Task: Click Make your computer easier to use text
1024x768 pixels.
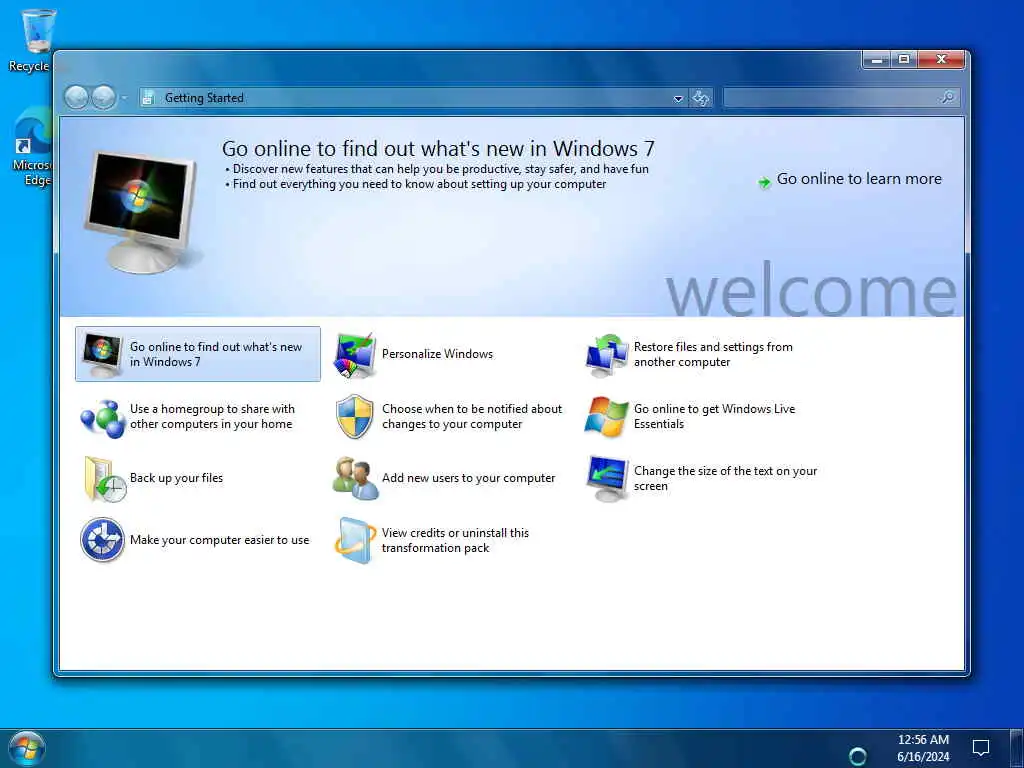Action: coord(219,540)
